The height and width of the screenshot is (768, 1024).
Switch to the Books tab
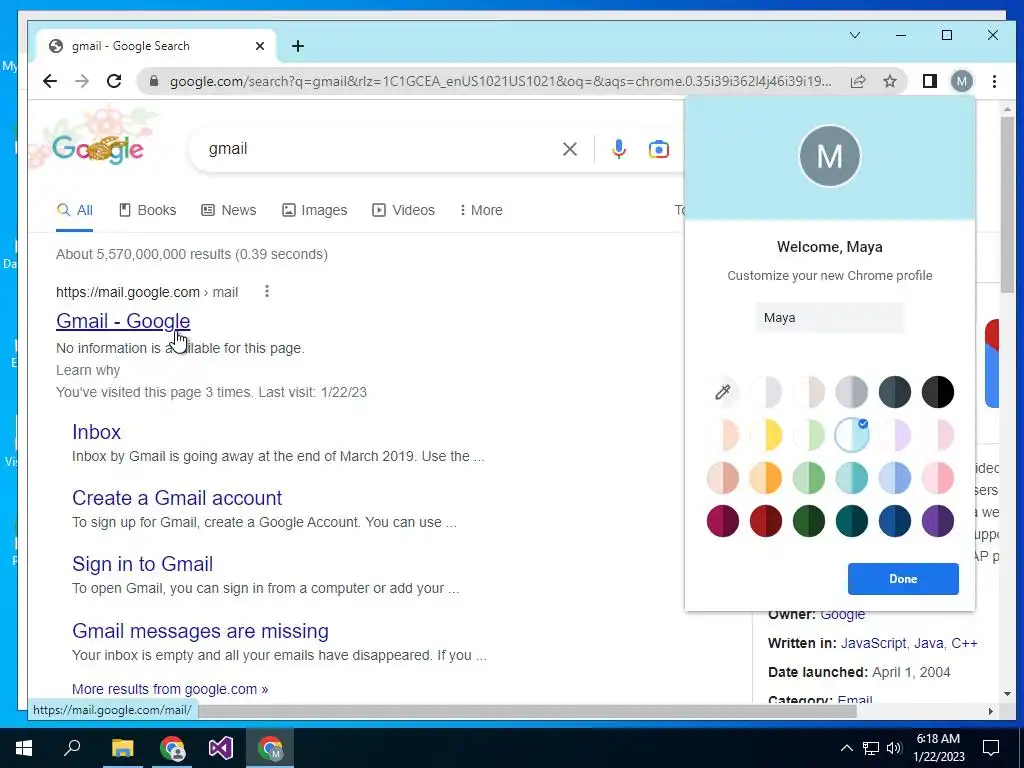(x=148, y=210)
